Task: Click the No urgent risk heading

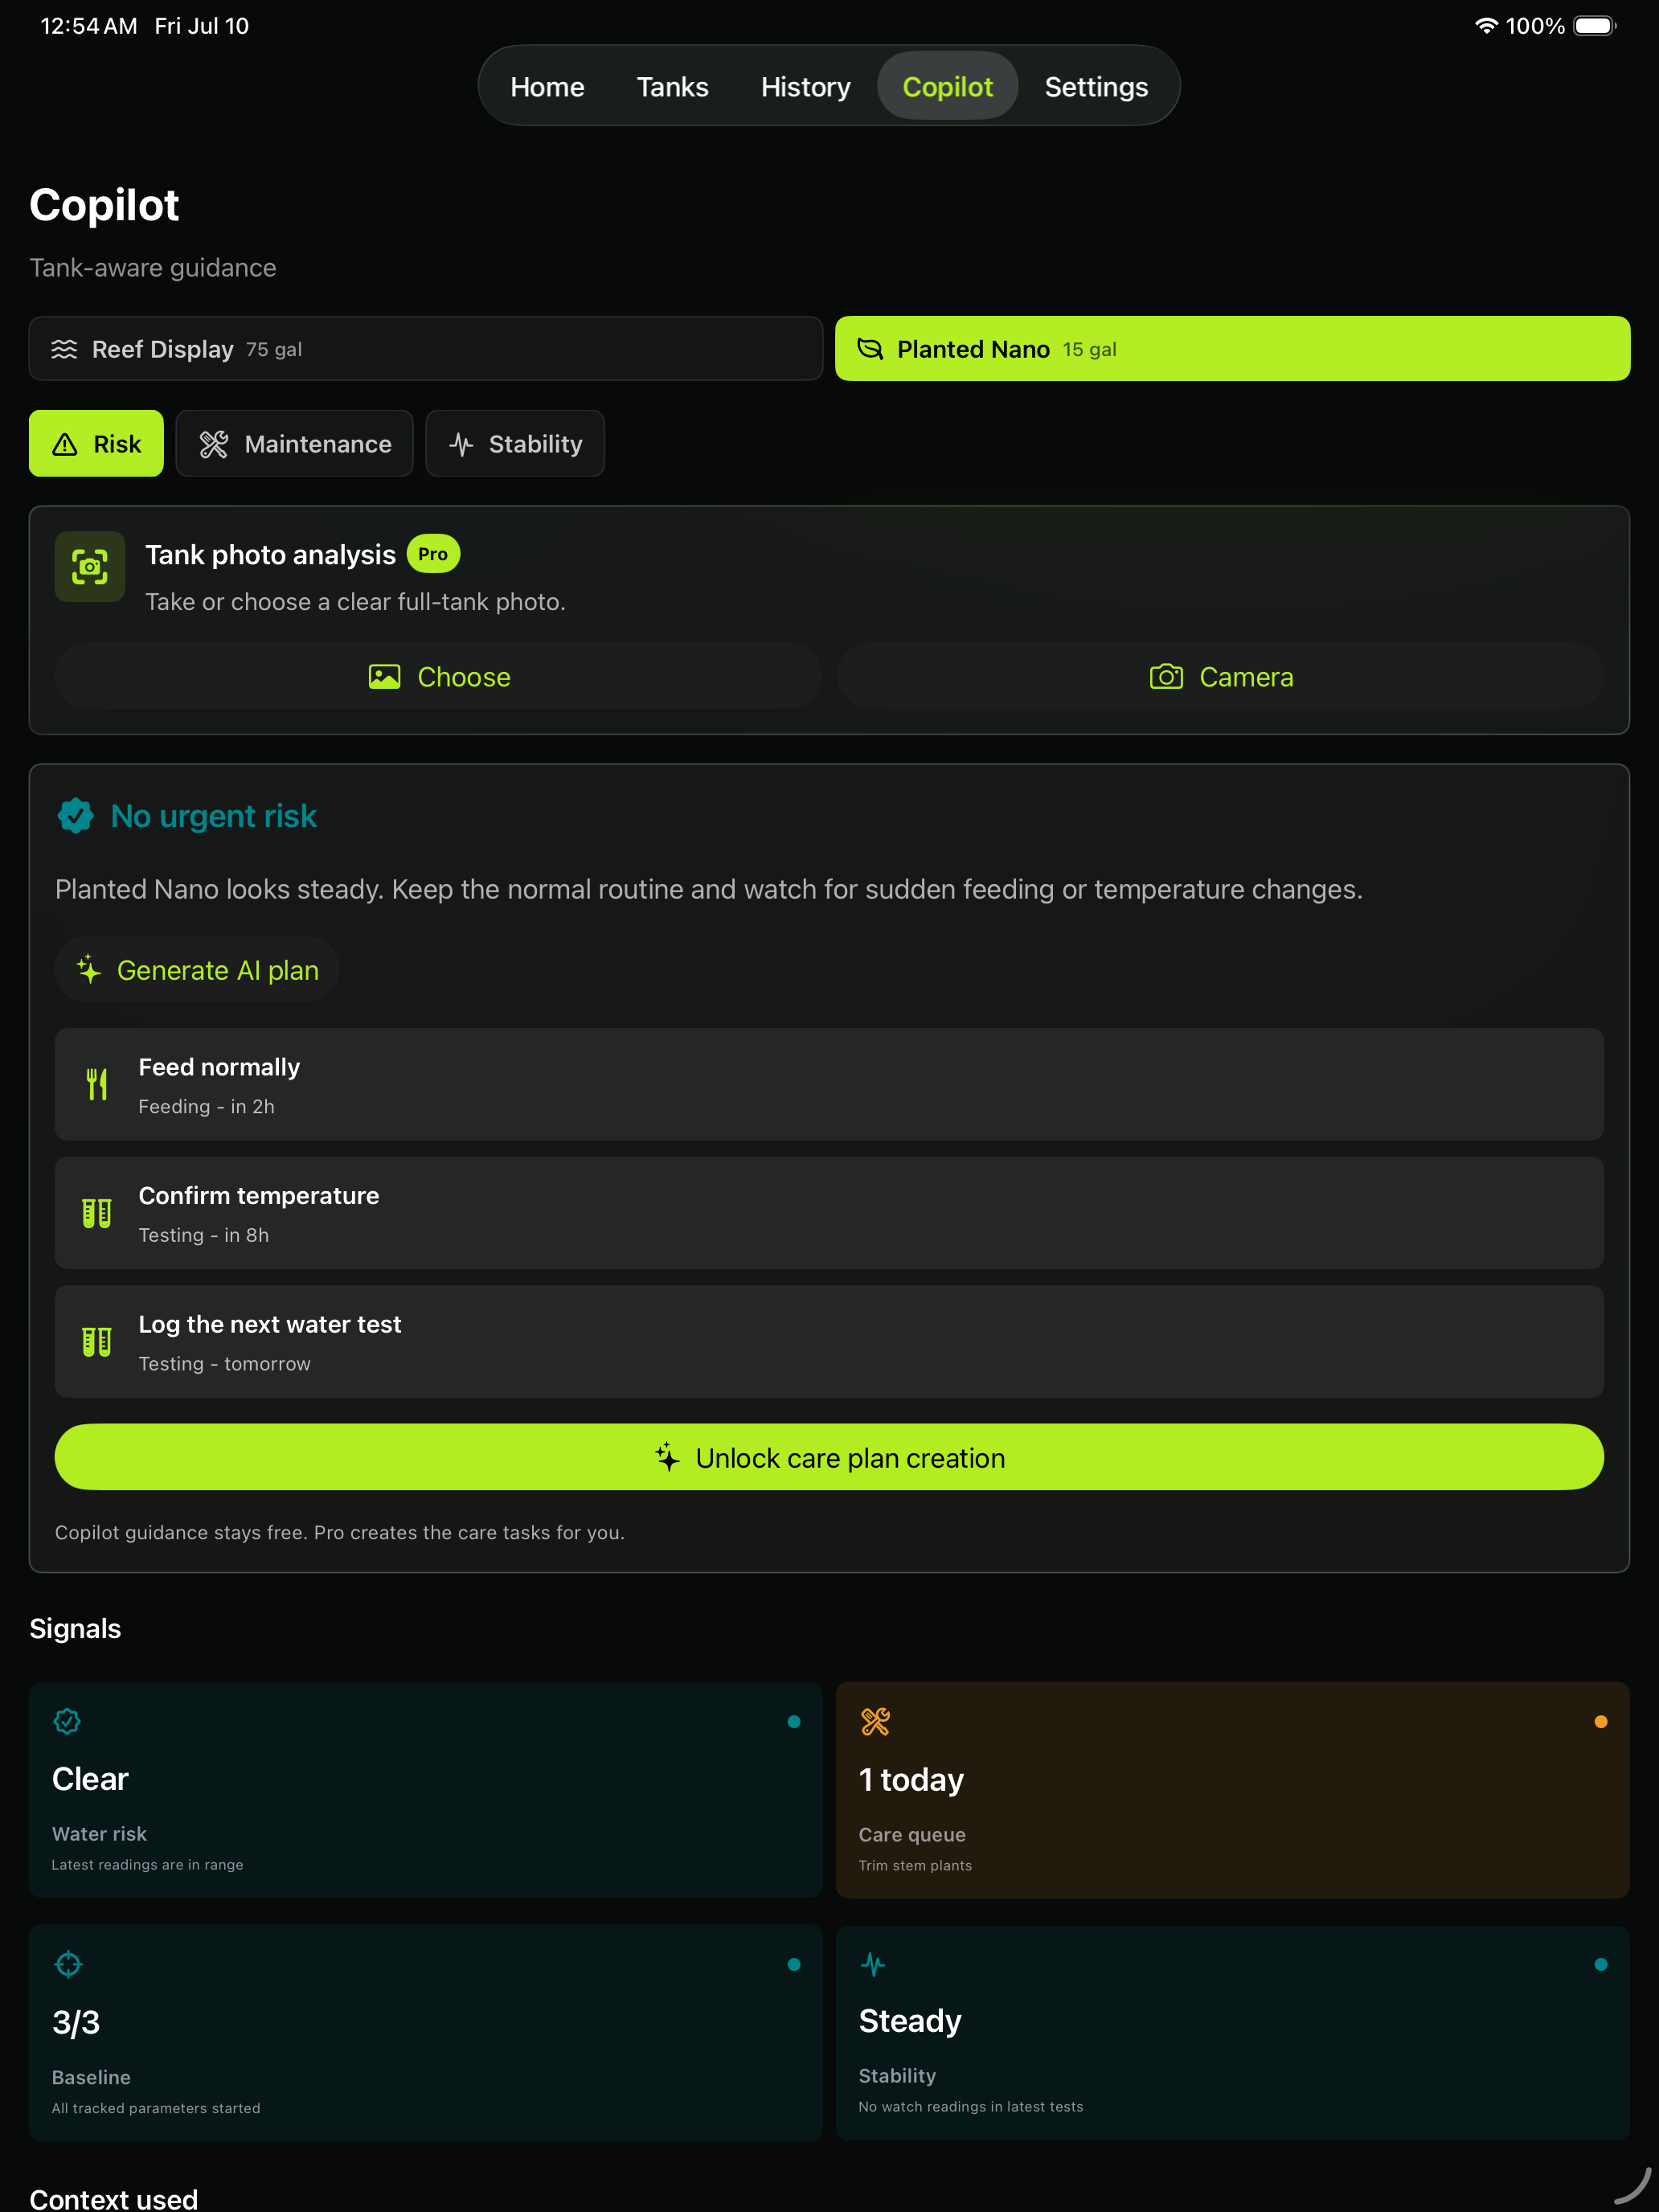Action: tap(214, 816)
